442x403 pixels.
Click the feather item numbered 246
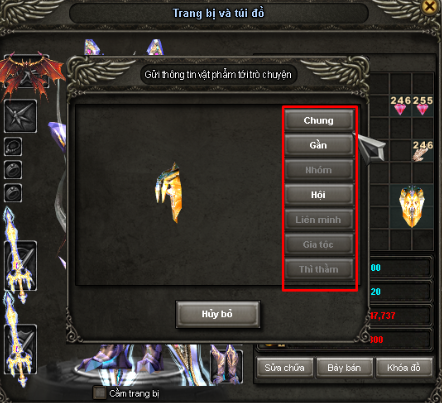[x=422, y=151]
